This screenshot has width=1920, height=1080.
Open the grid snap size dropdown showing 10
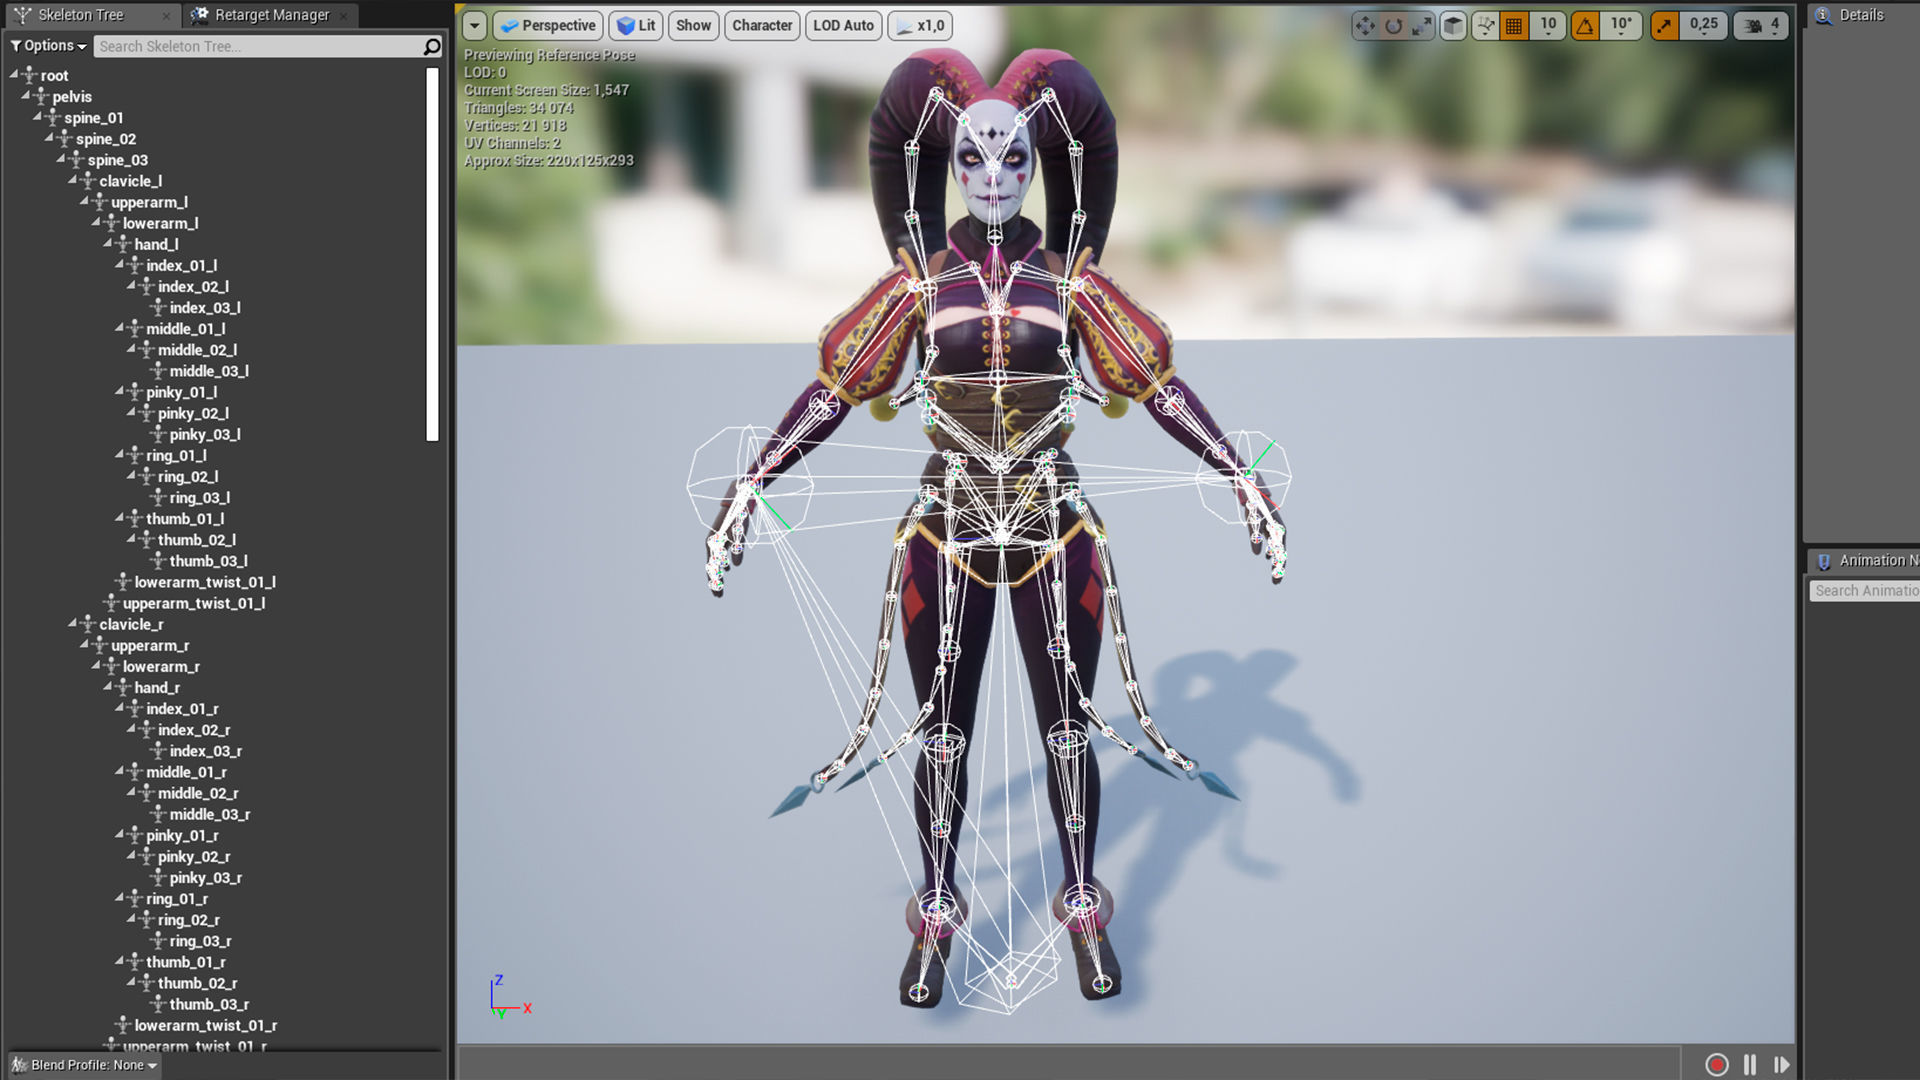tap(1548, 26)
